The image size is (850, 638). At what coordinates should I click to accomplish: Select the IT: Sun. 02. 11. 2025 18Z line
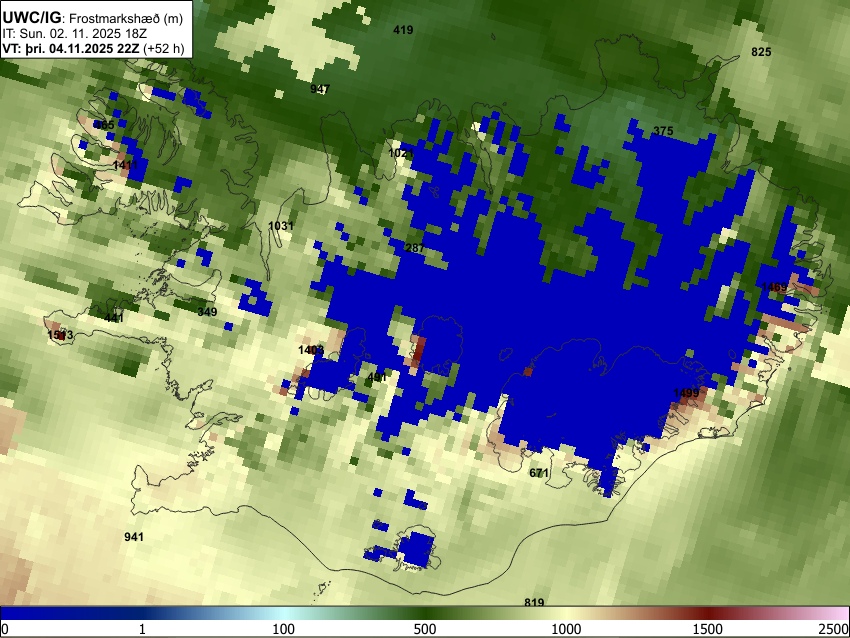(x=75, y=34)
